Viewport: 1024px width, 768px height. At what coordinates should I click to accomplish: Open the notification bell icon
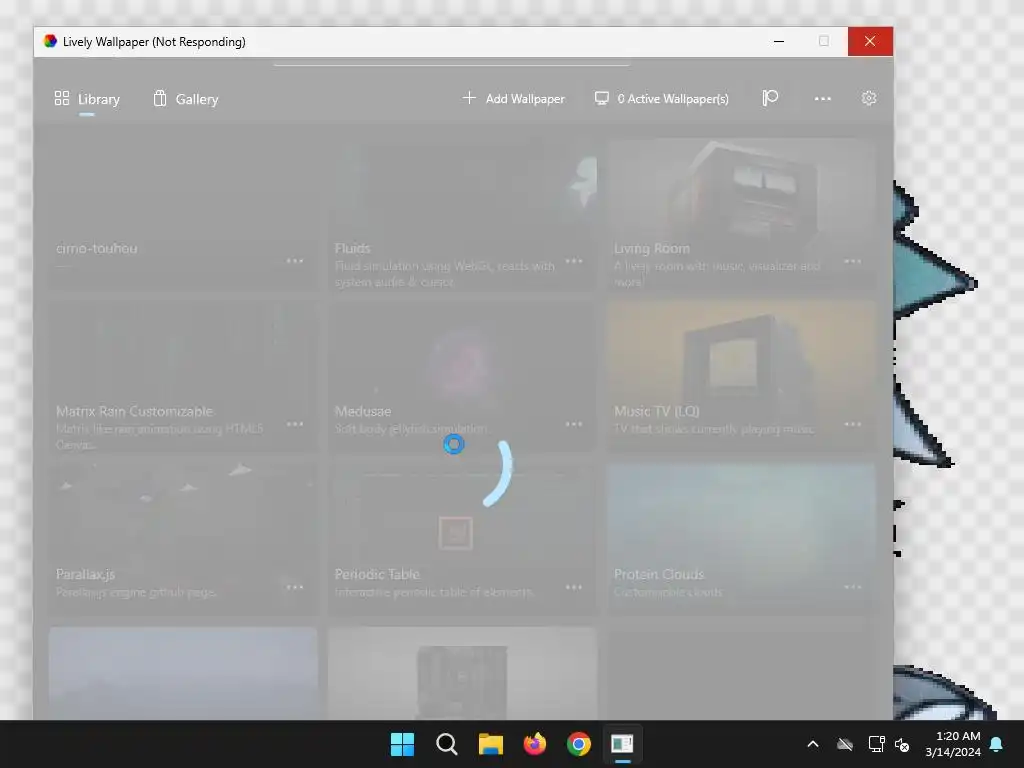click(997, 744)
